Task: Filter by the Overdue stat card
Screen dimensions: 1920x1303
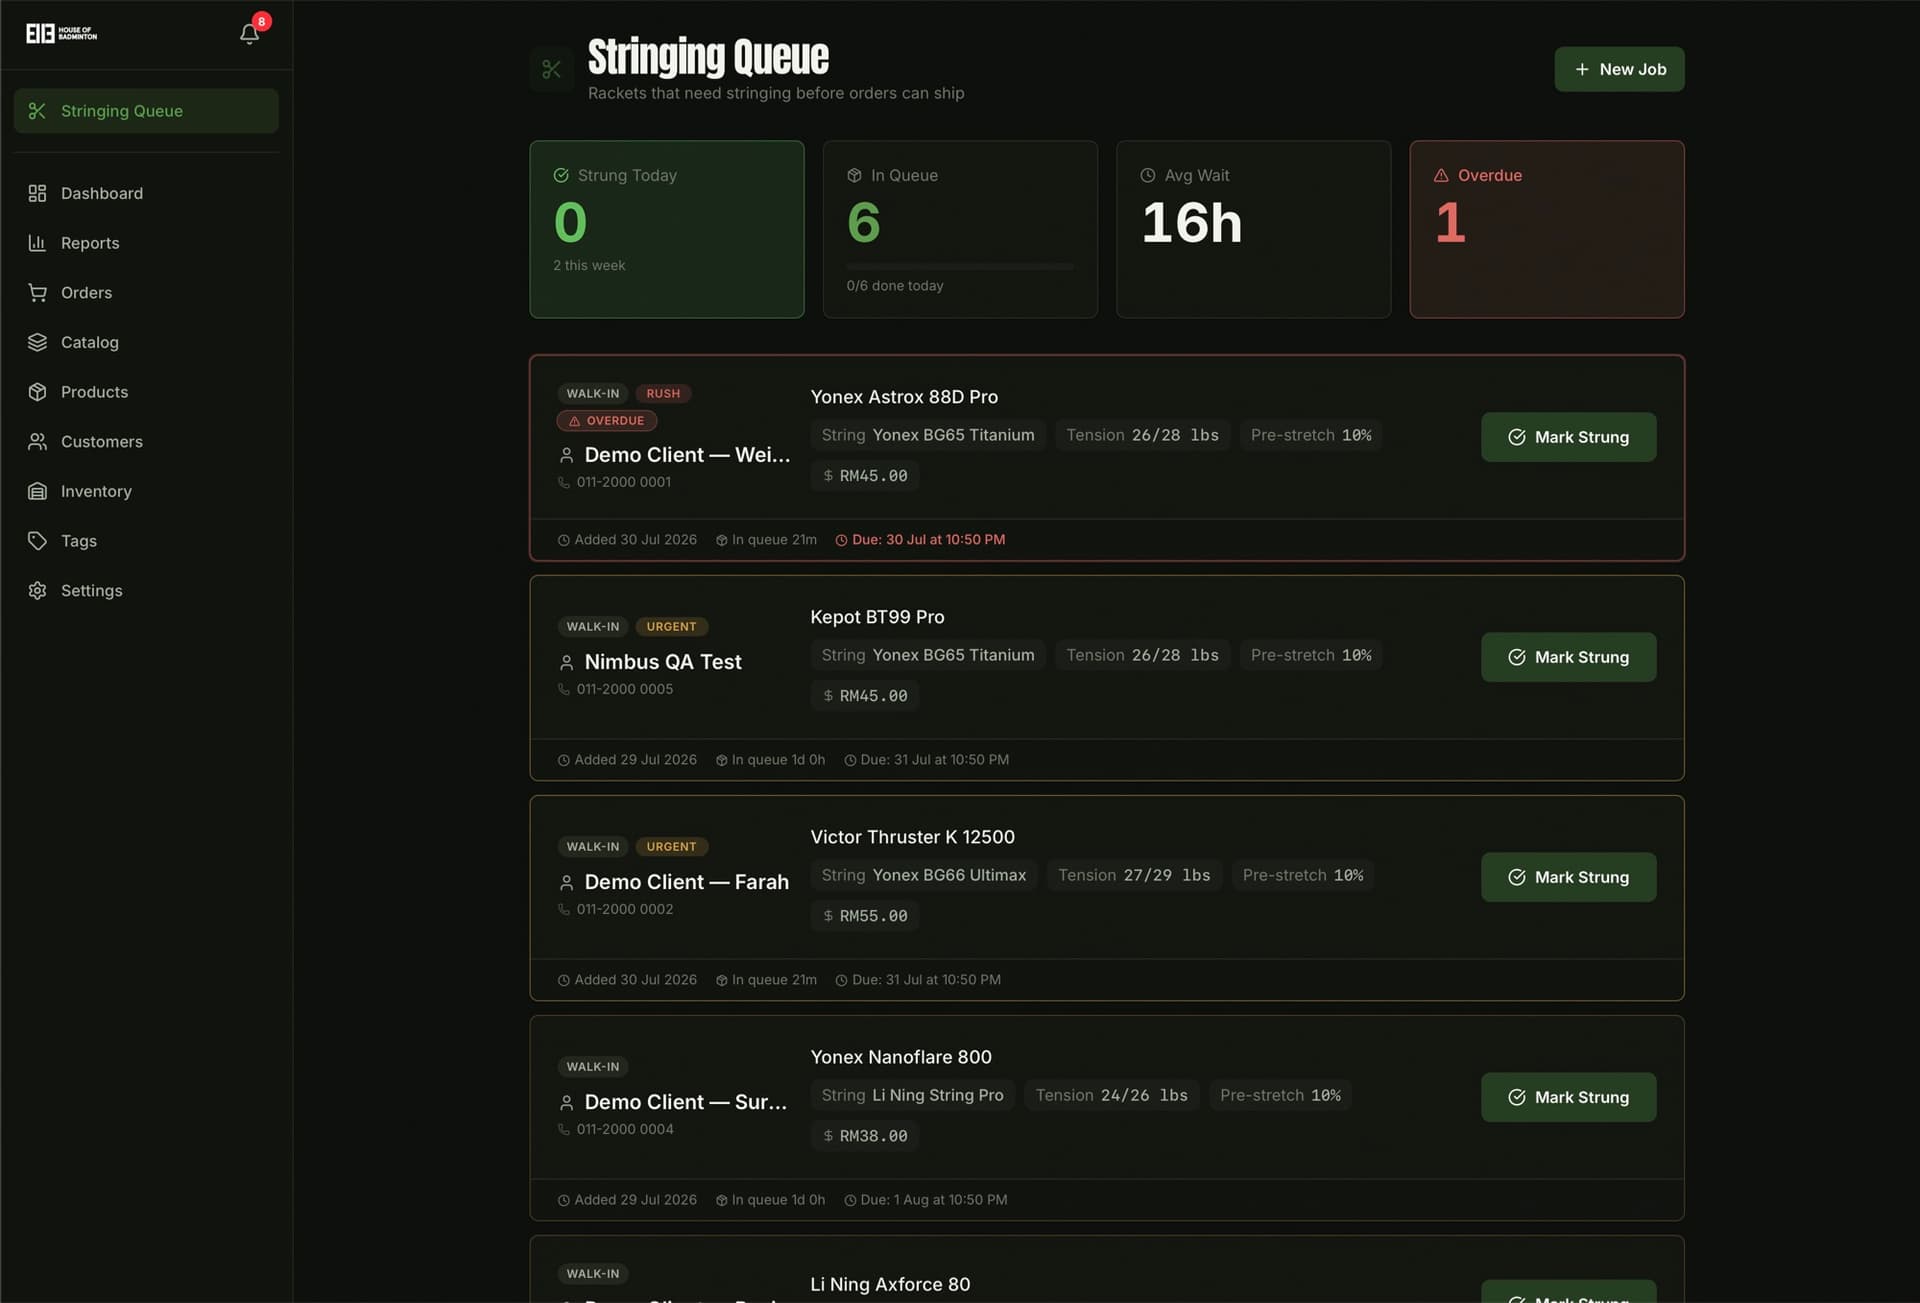Action: pos(1547,229)
